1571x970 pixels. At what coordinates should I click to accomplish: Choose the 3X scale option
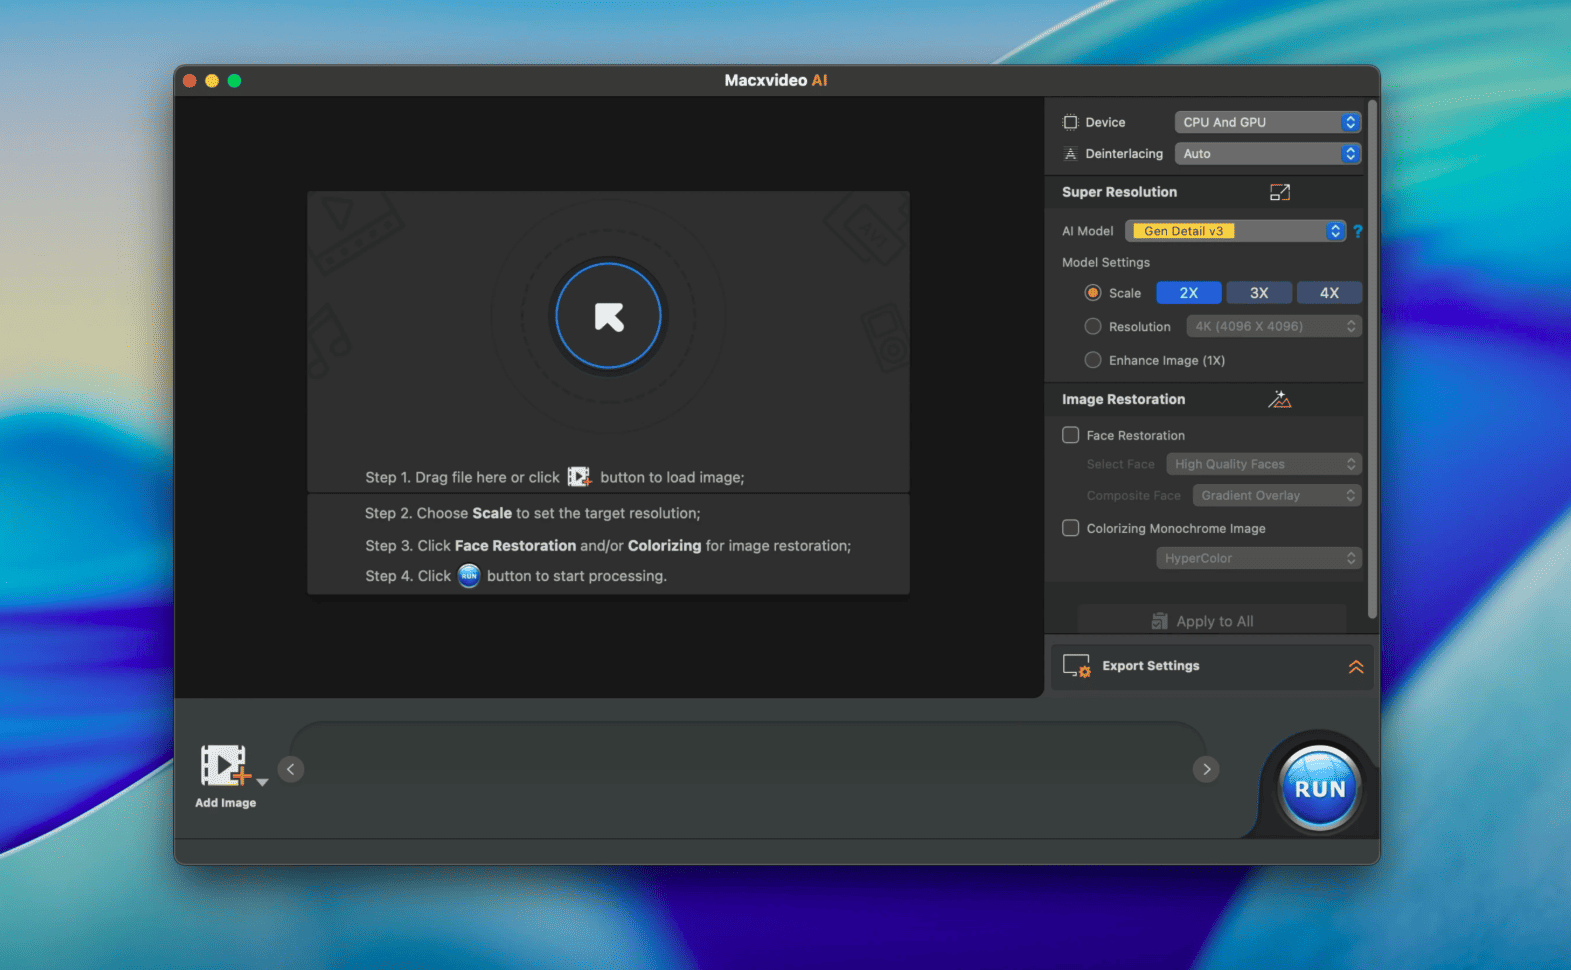click(x=1259, y=293)
